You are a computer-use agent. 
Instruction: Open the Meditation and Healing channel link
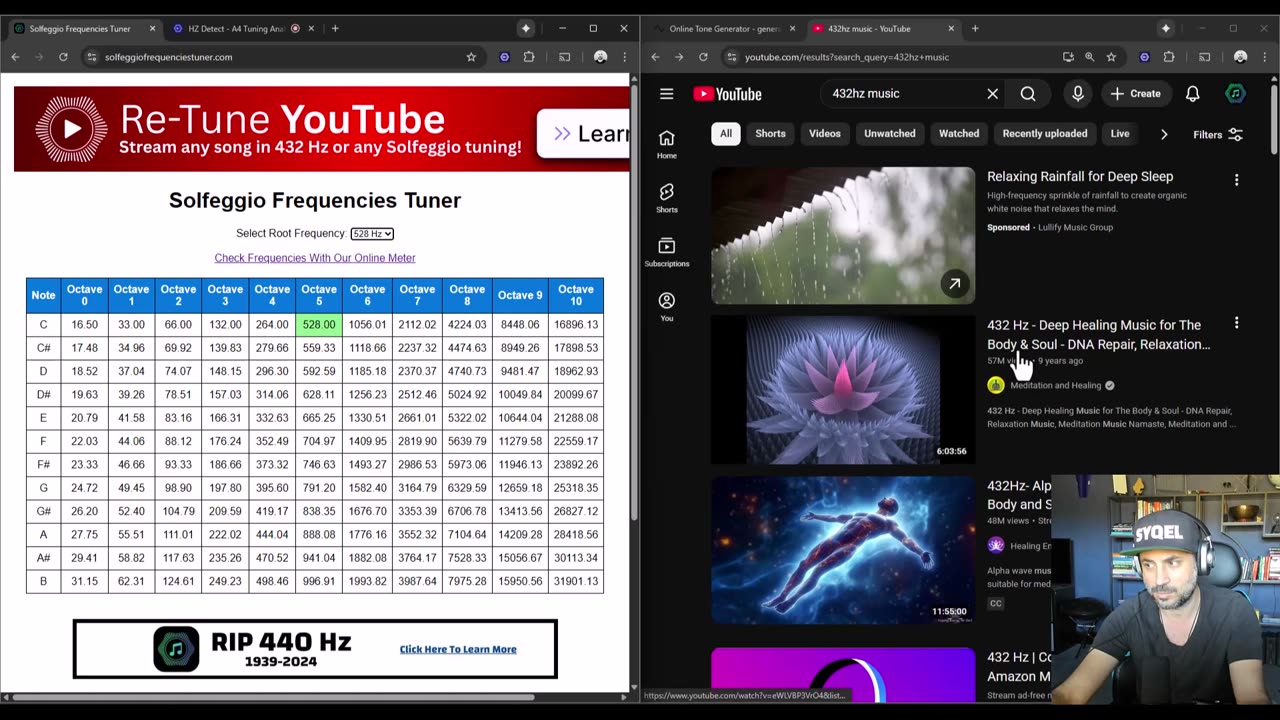1055,385
